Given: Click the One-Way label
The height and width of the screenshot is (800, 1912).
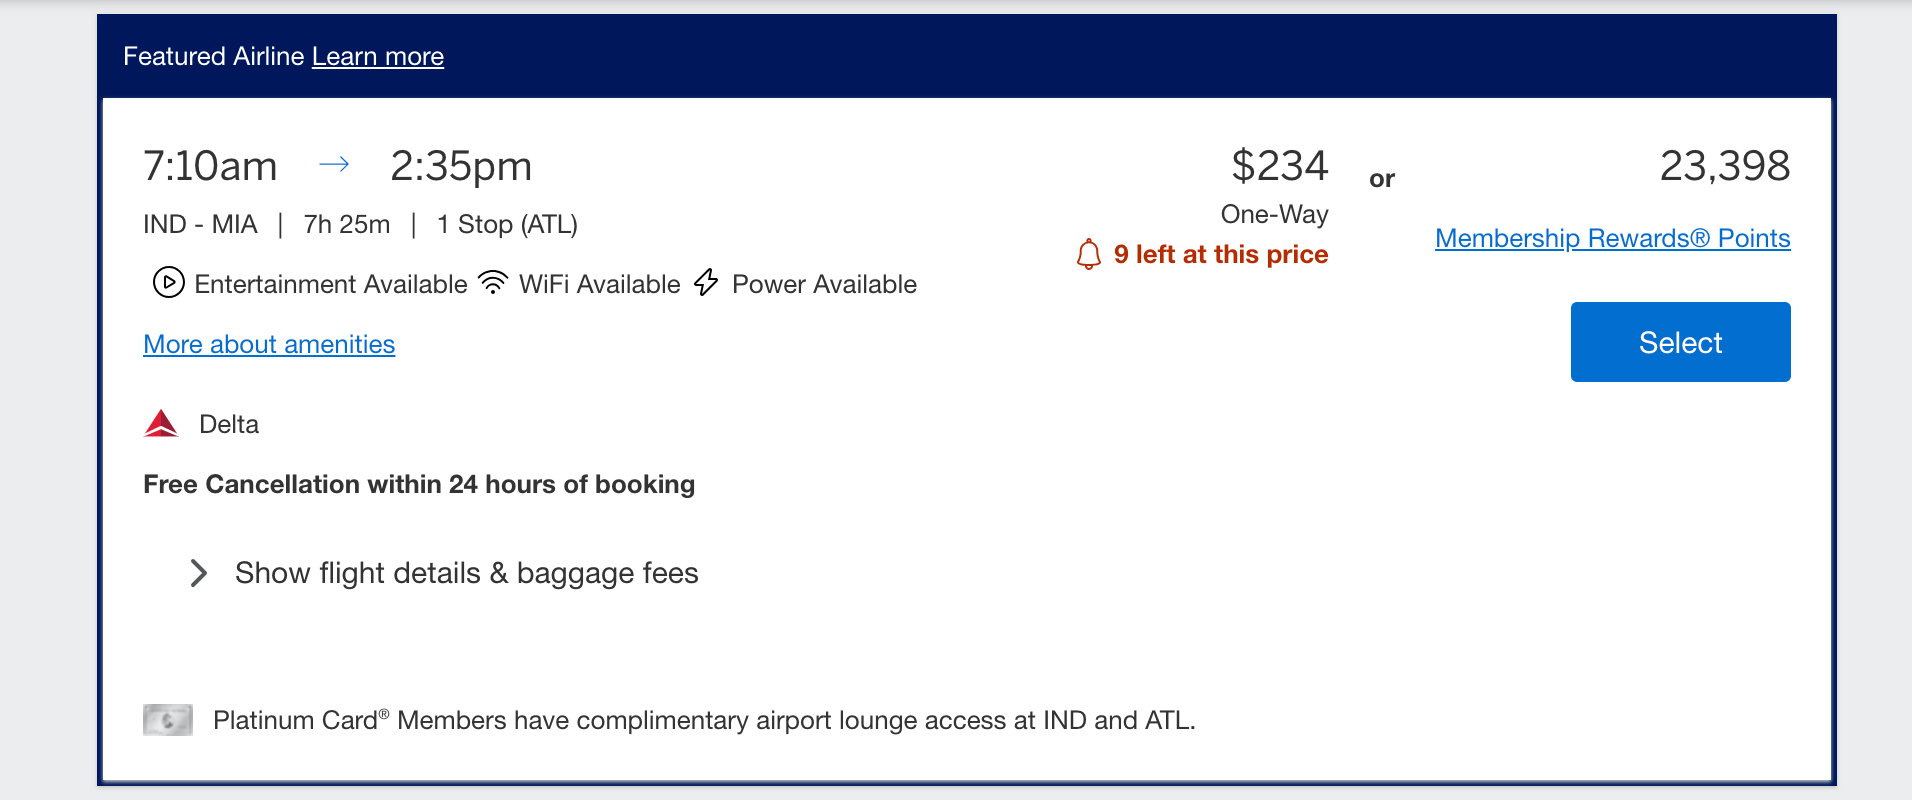Looking at the screenshot, I should point(1274,213).
